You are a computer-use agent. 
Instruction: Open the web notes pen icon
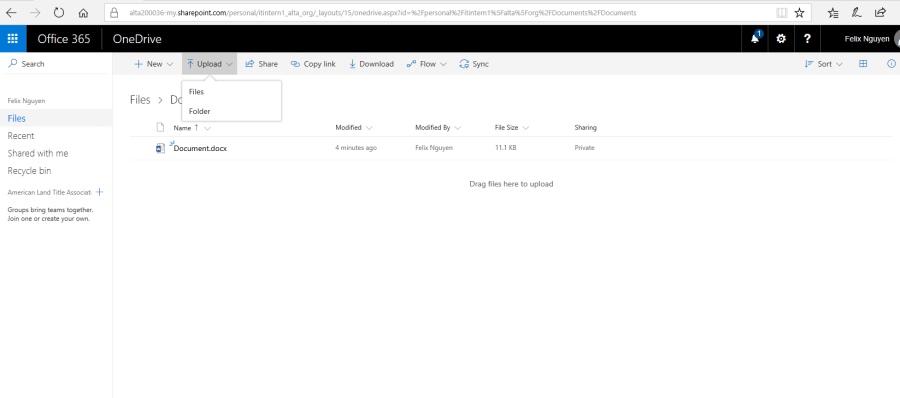(x=856, y=13)
